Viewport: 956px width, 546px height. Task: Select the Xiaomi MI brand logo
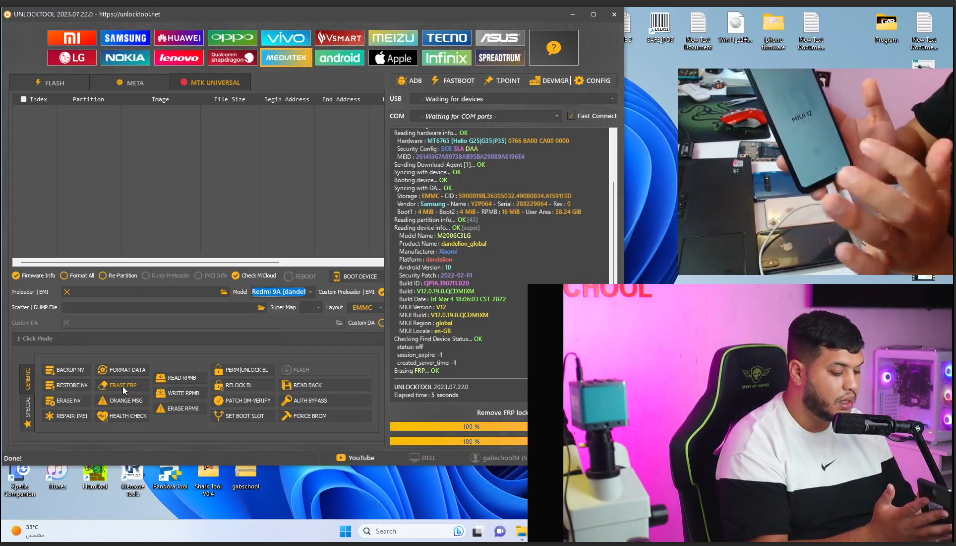click(72, 38)
